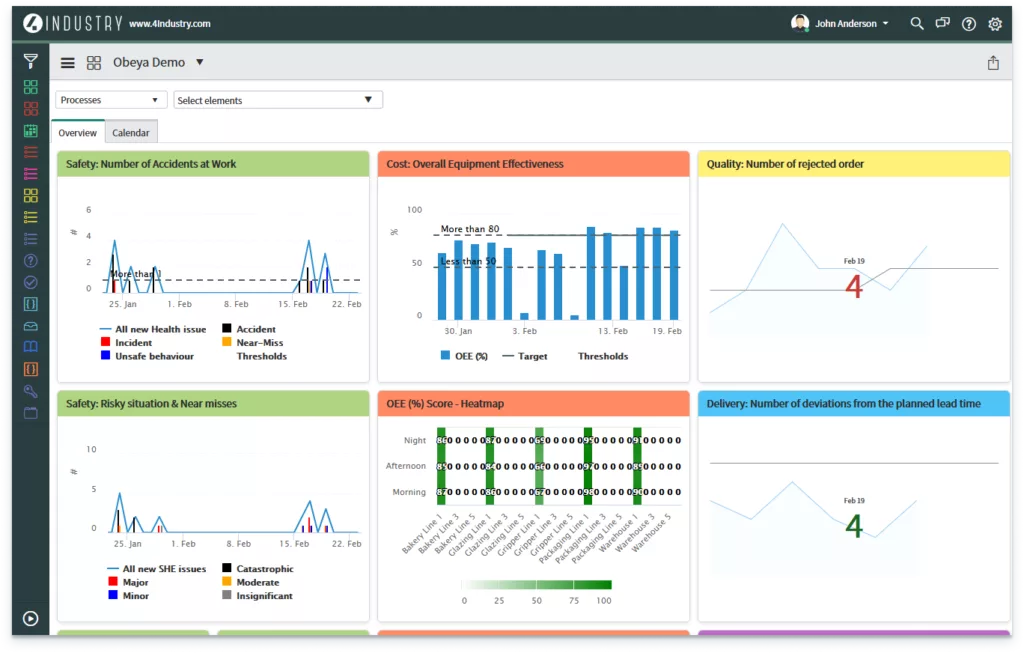Image resolution: width=1024 pixels, height=653 pixels.
Task: Open the Select elements dropdown
Action: pyautogui.click(x=278, y=100)
